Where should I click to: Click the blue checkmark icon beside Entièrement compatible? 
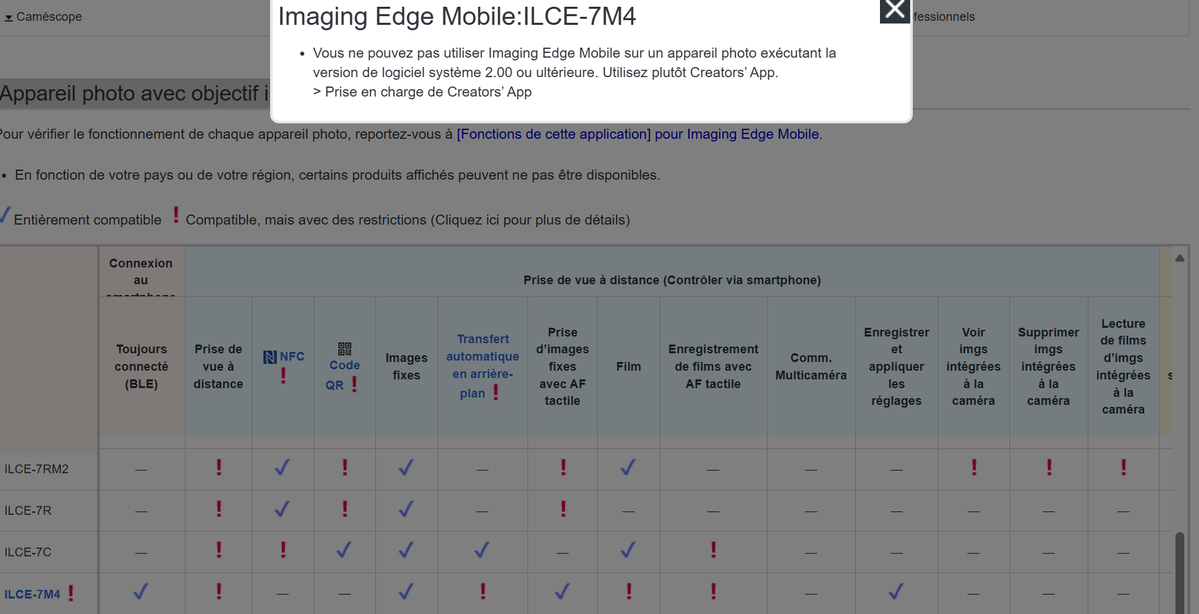click(x=5, y=216)
